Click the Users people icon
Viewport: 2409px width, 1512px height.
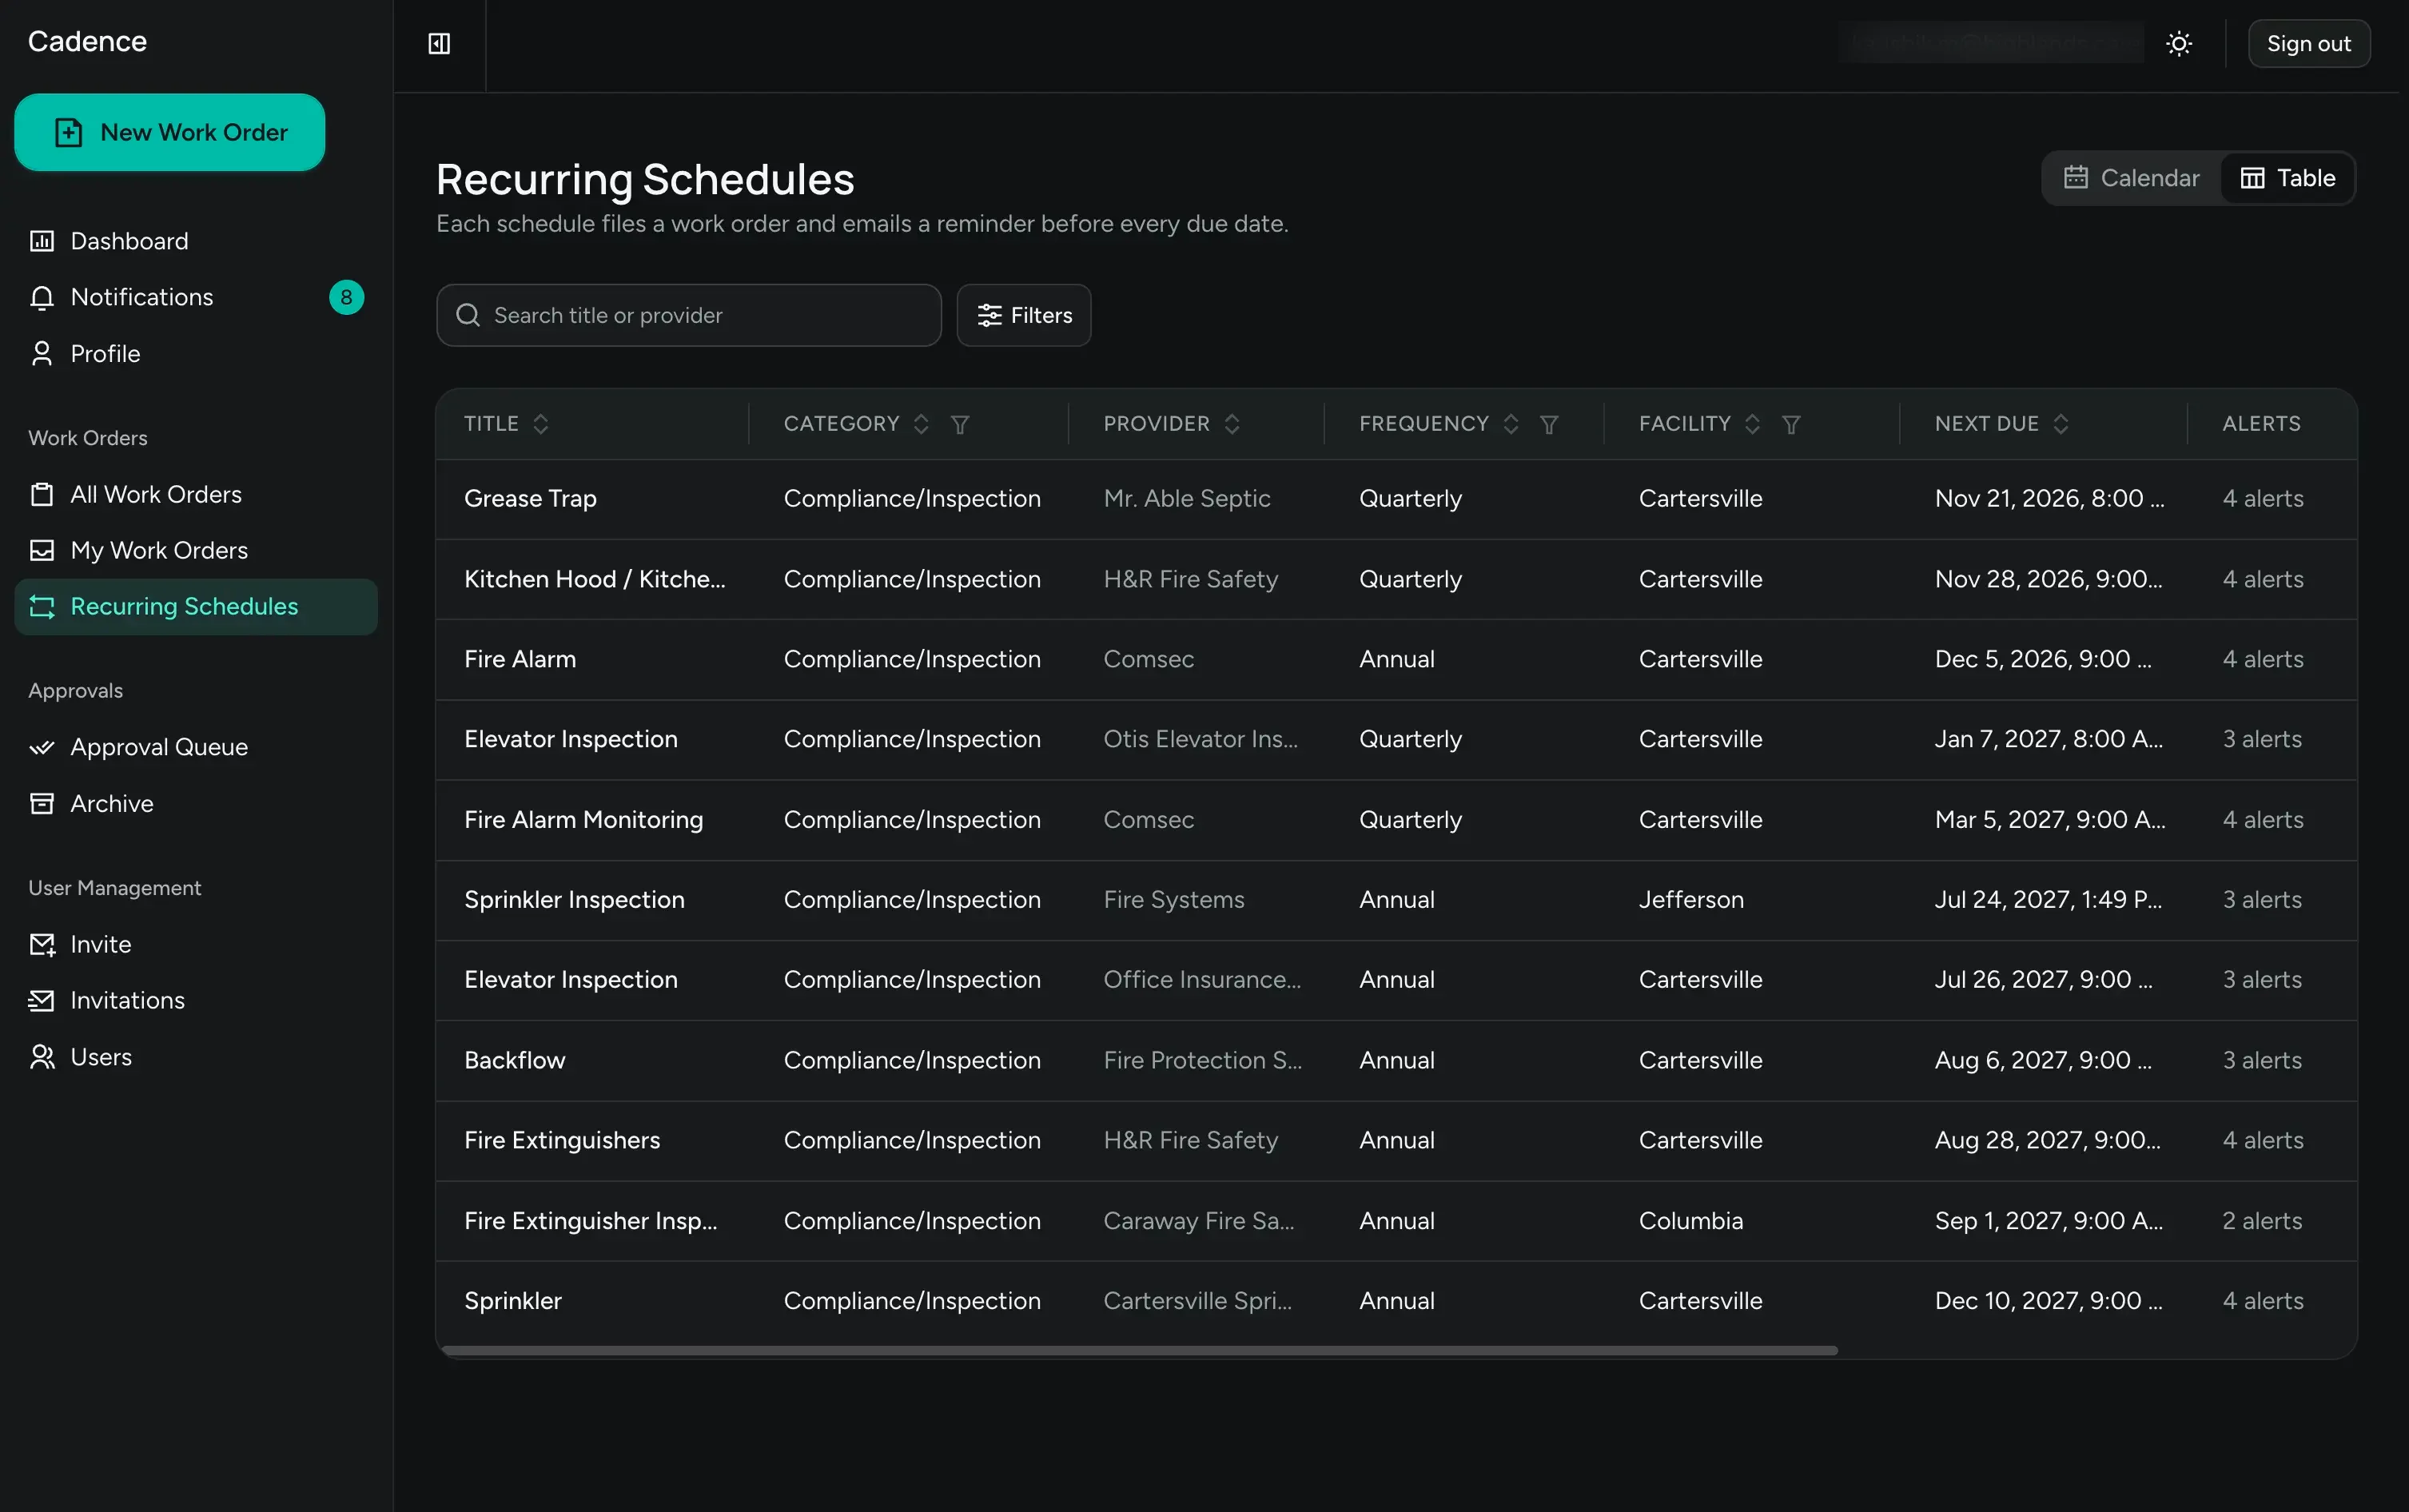42,1057
